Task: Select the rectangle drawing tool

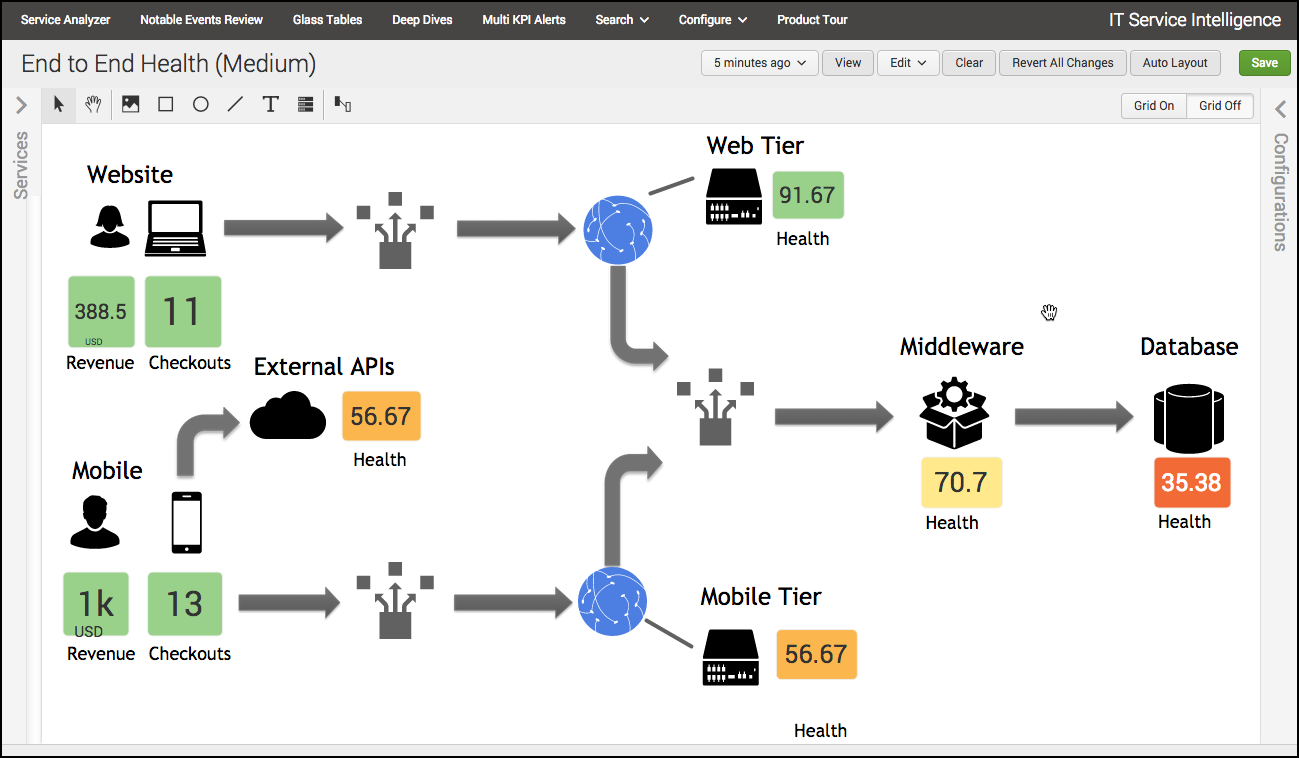Action: pyautogui.click(x=164, y=104)
